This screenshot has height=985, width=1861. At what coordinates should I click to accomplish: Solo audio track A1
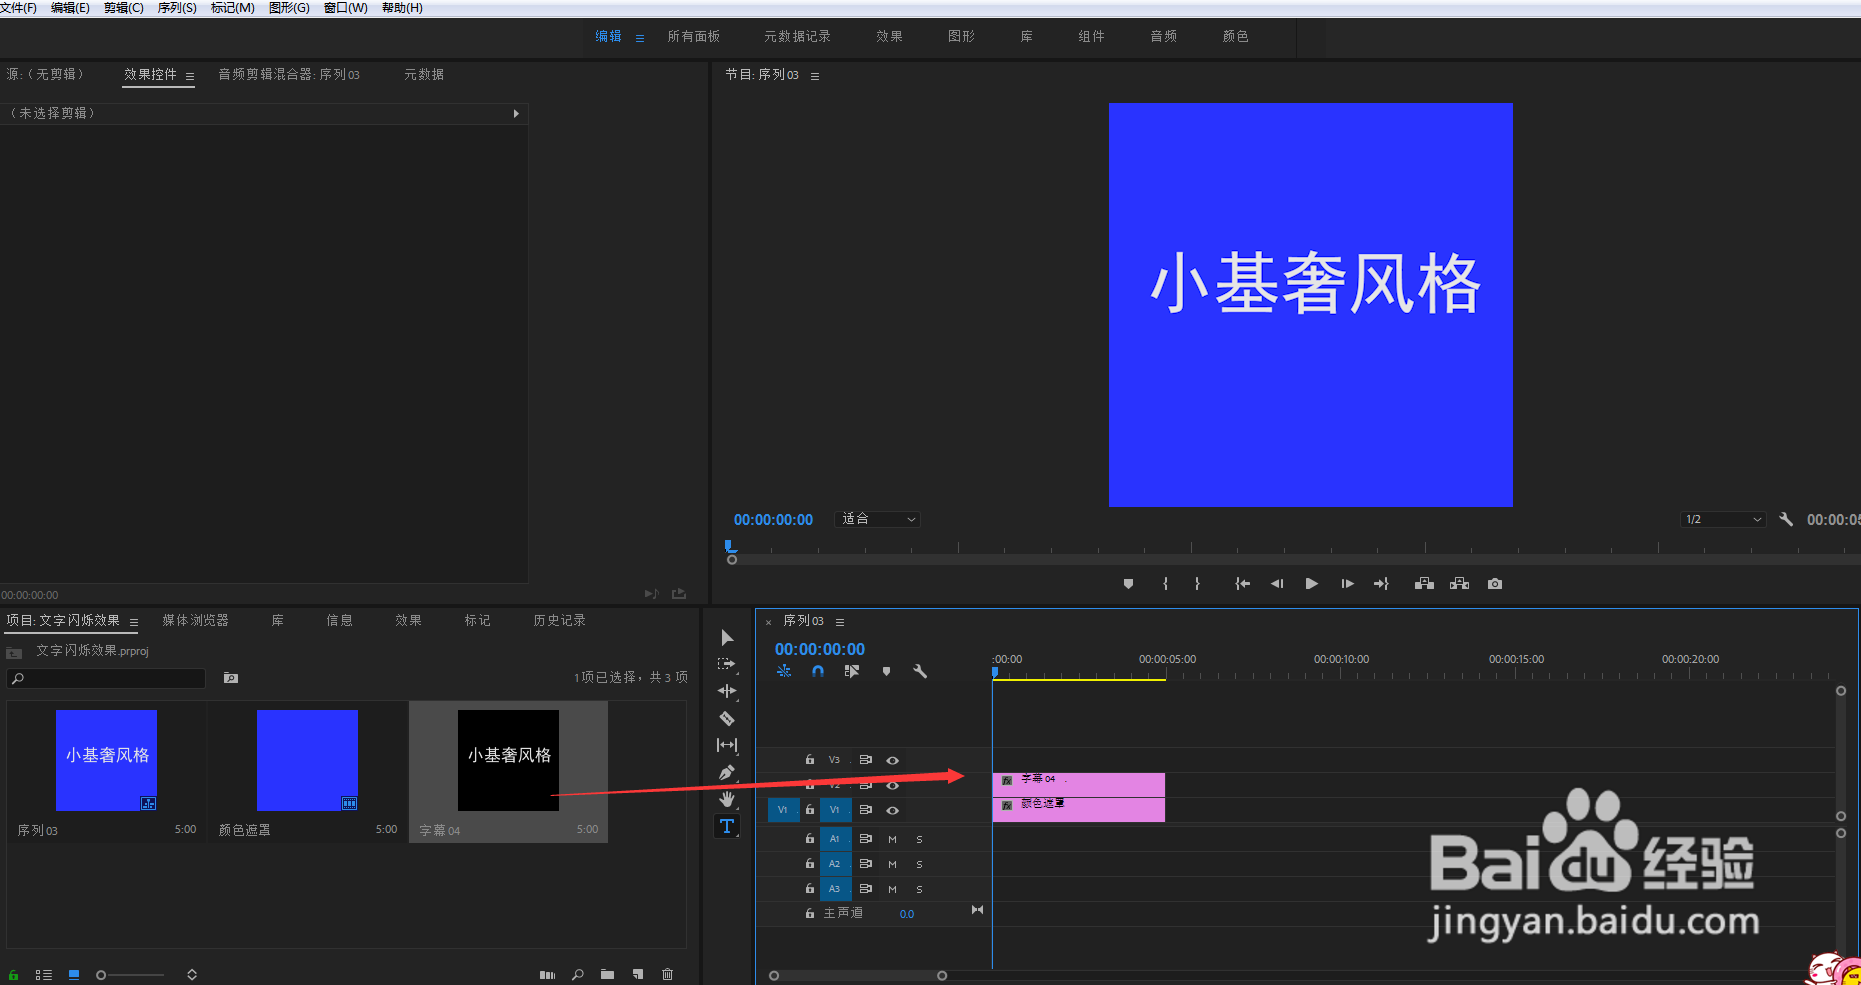(x=920, y=839)
